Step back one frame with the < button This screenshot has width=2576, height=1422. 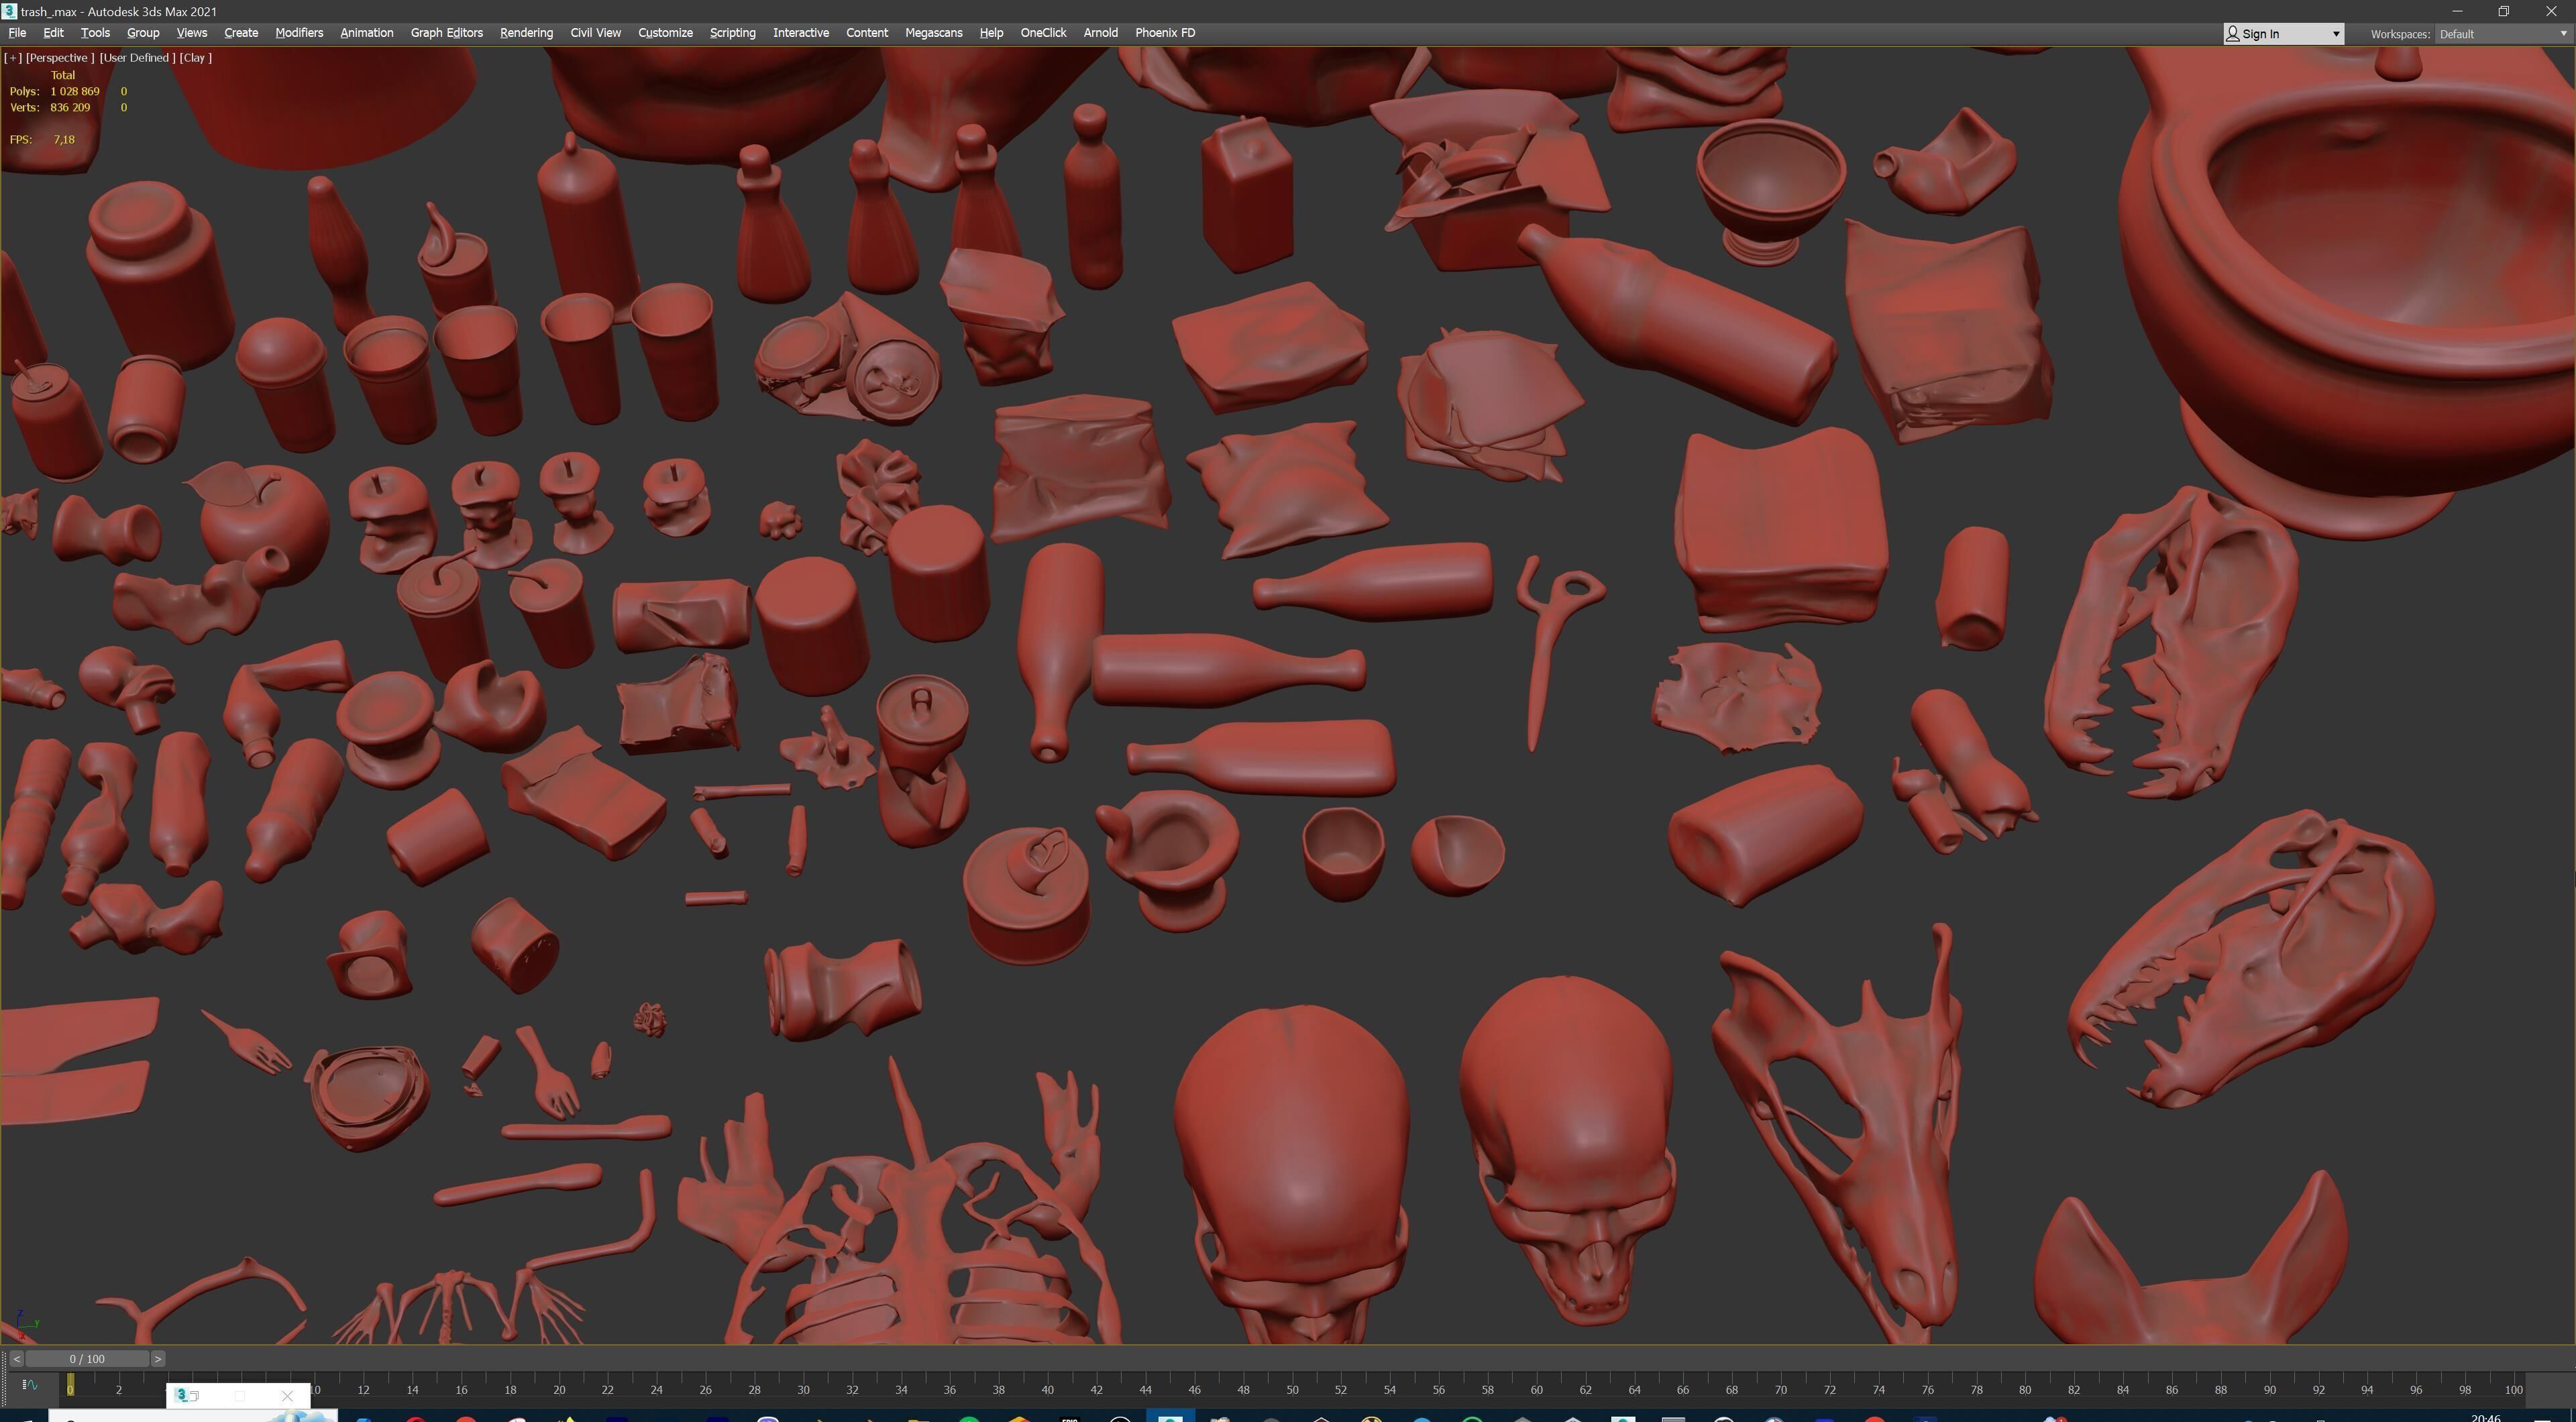point(16,1359)
